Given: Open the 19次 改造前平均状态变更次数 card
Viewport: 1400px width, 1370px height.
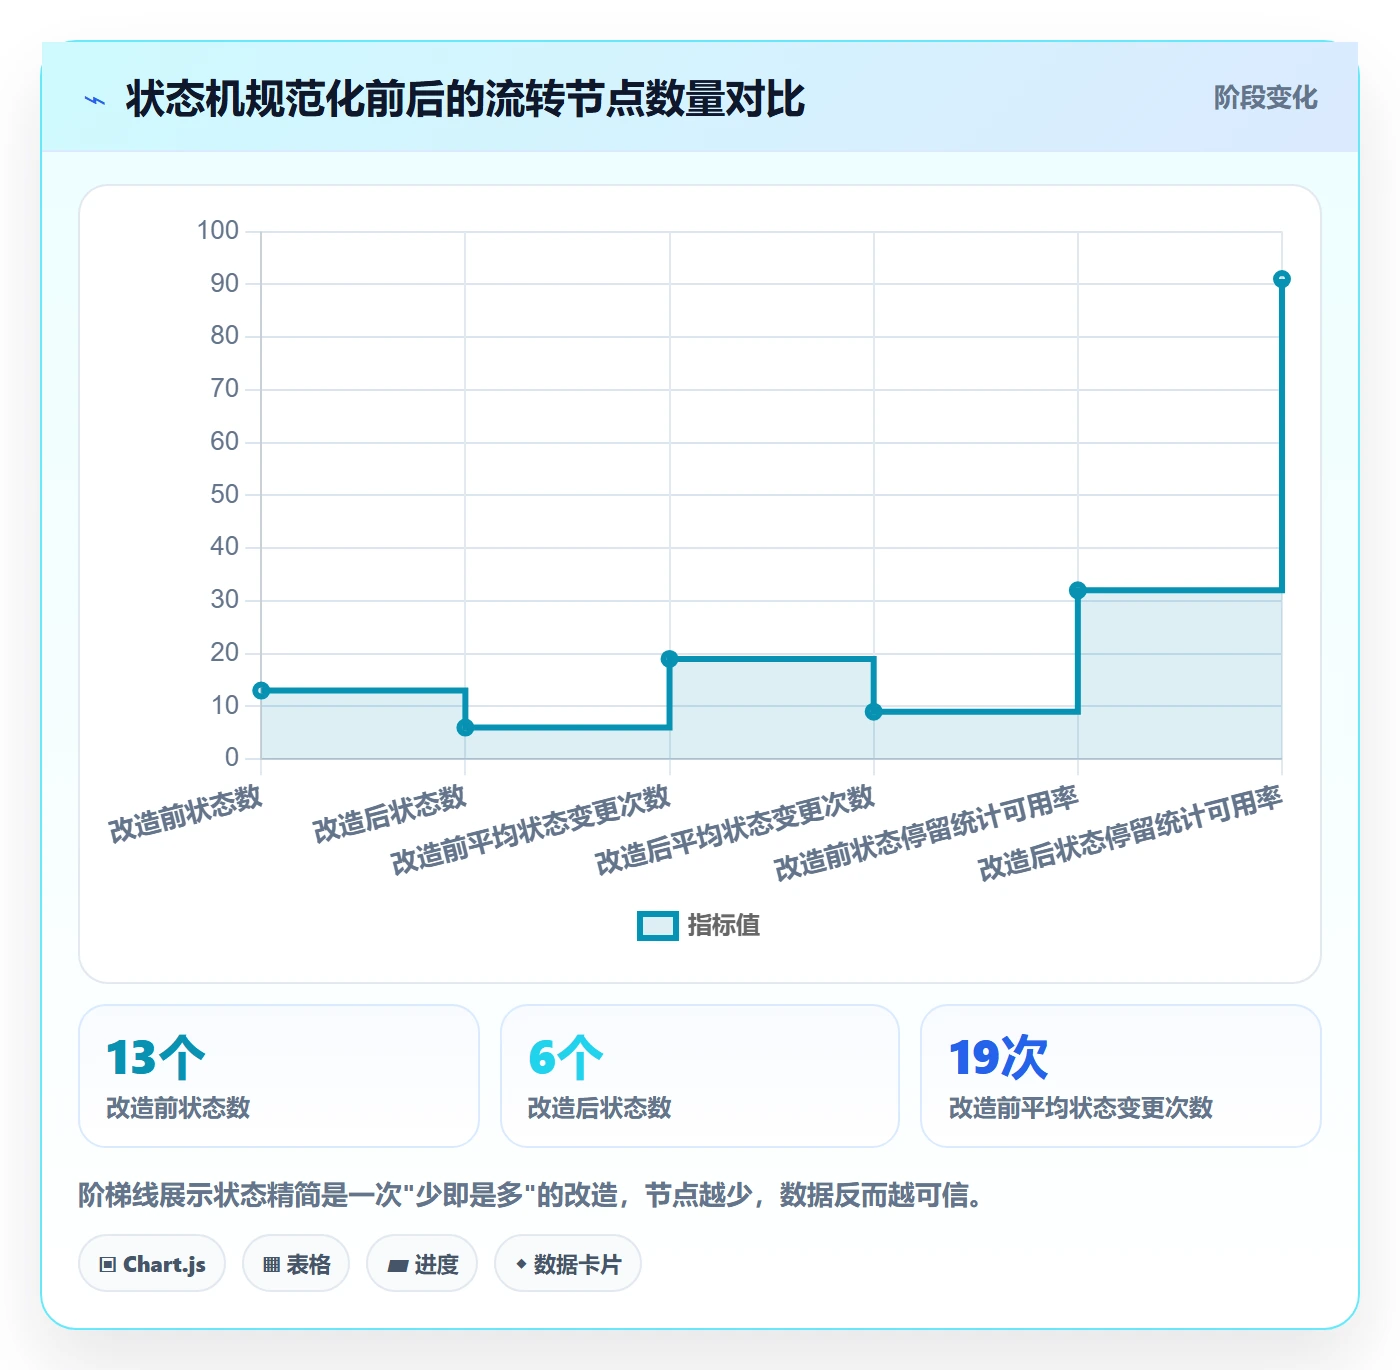Looking at the screenshot, I should [1121, 1076].
